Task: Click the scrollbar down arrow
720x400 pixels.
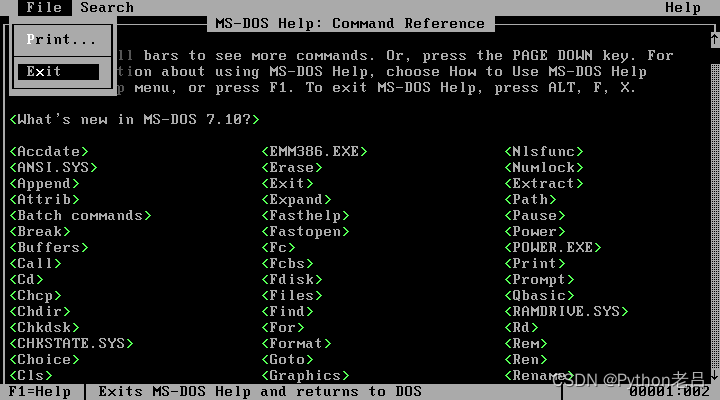Action: point(714,376)
